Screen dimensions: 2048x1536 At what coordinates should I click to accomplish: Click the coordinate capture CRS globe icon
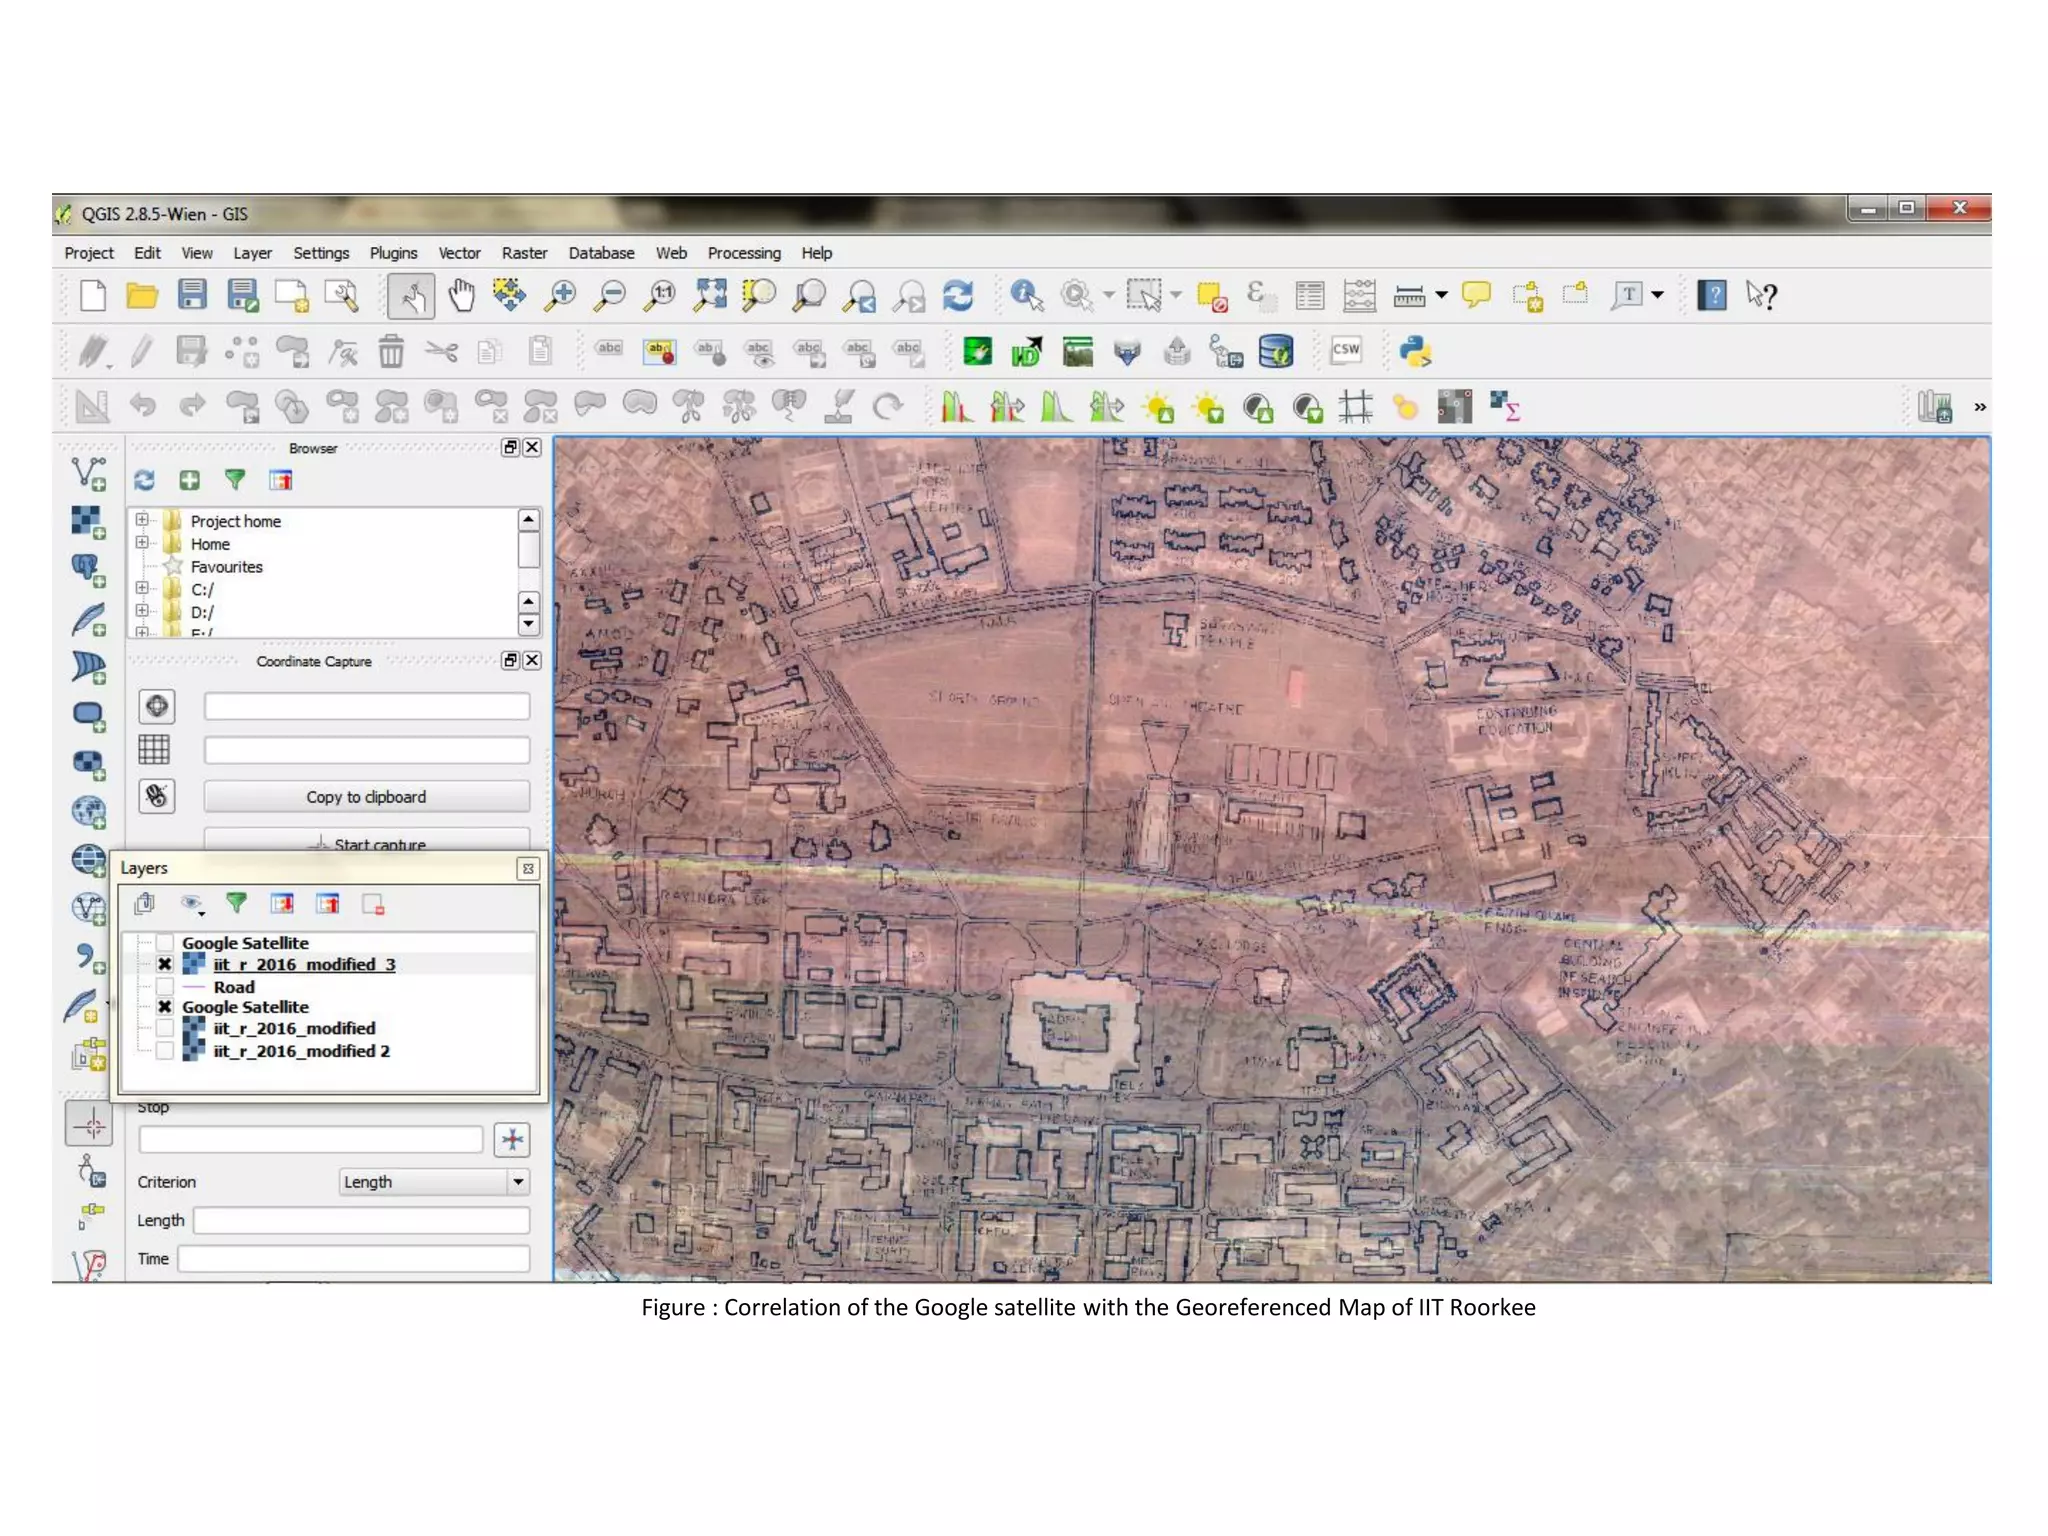pos(157,707)
